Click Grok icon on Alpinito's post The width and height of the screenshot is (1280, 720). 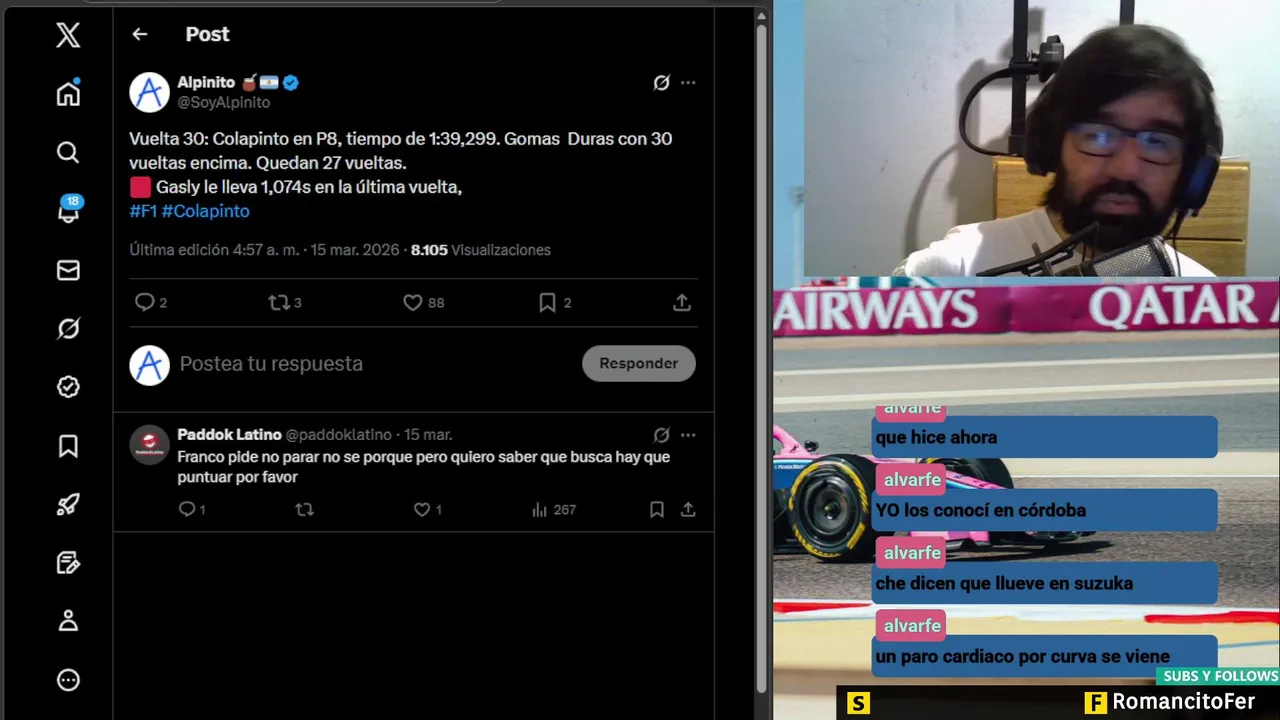pos(661,83)
